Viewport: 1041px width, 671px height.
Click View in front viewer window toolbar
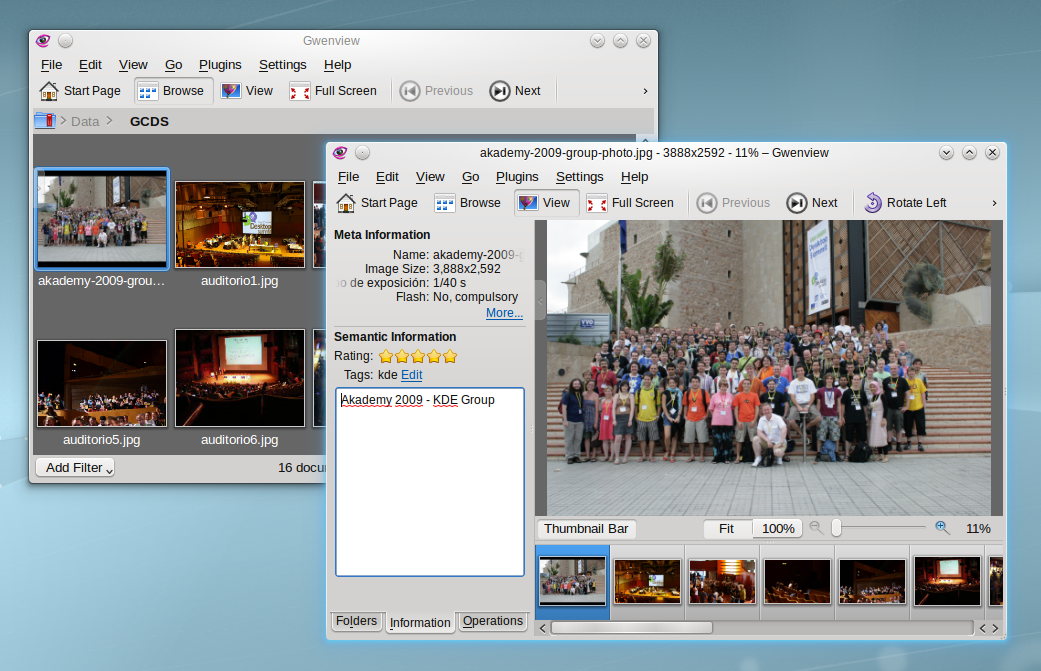coord(546,203)
